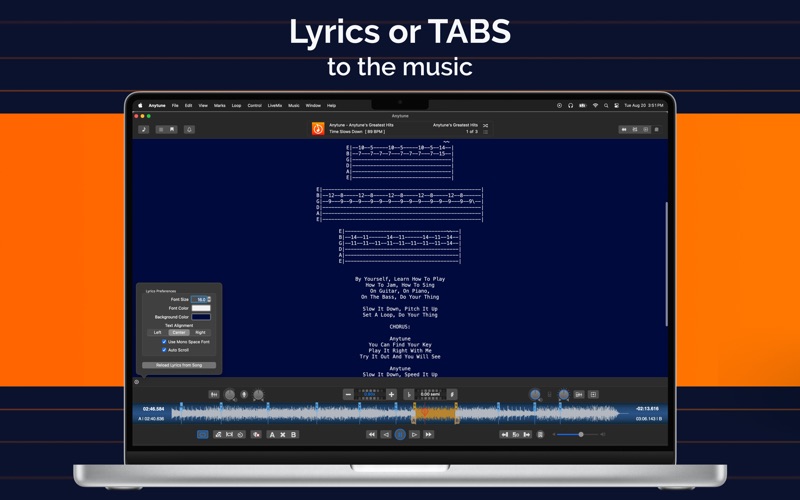Toggle the loop mode button highlighted in blue
The image size is (800, 500).
coord(203,435)
